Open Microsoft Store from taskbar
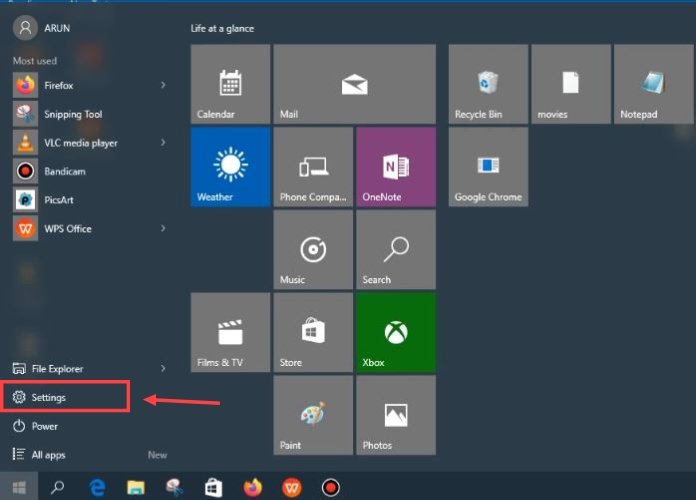The width and height of the screenshot is (696, 500). pos(213,487)
